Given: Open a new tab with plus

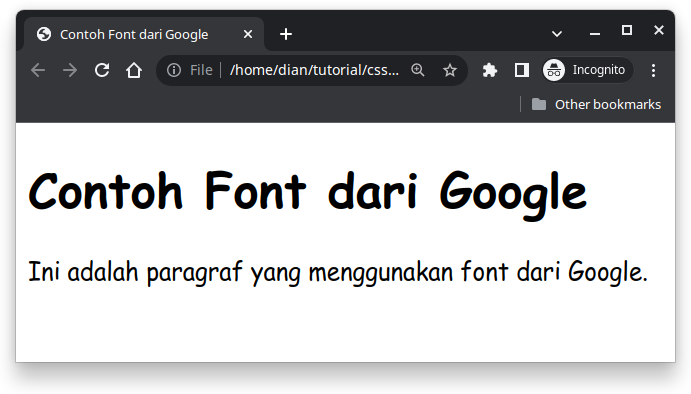Looking at the screenshot, I should click(x=286, y=34).
